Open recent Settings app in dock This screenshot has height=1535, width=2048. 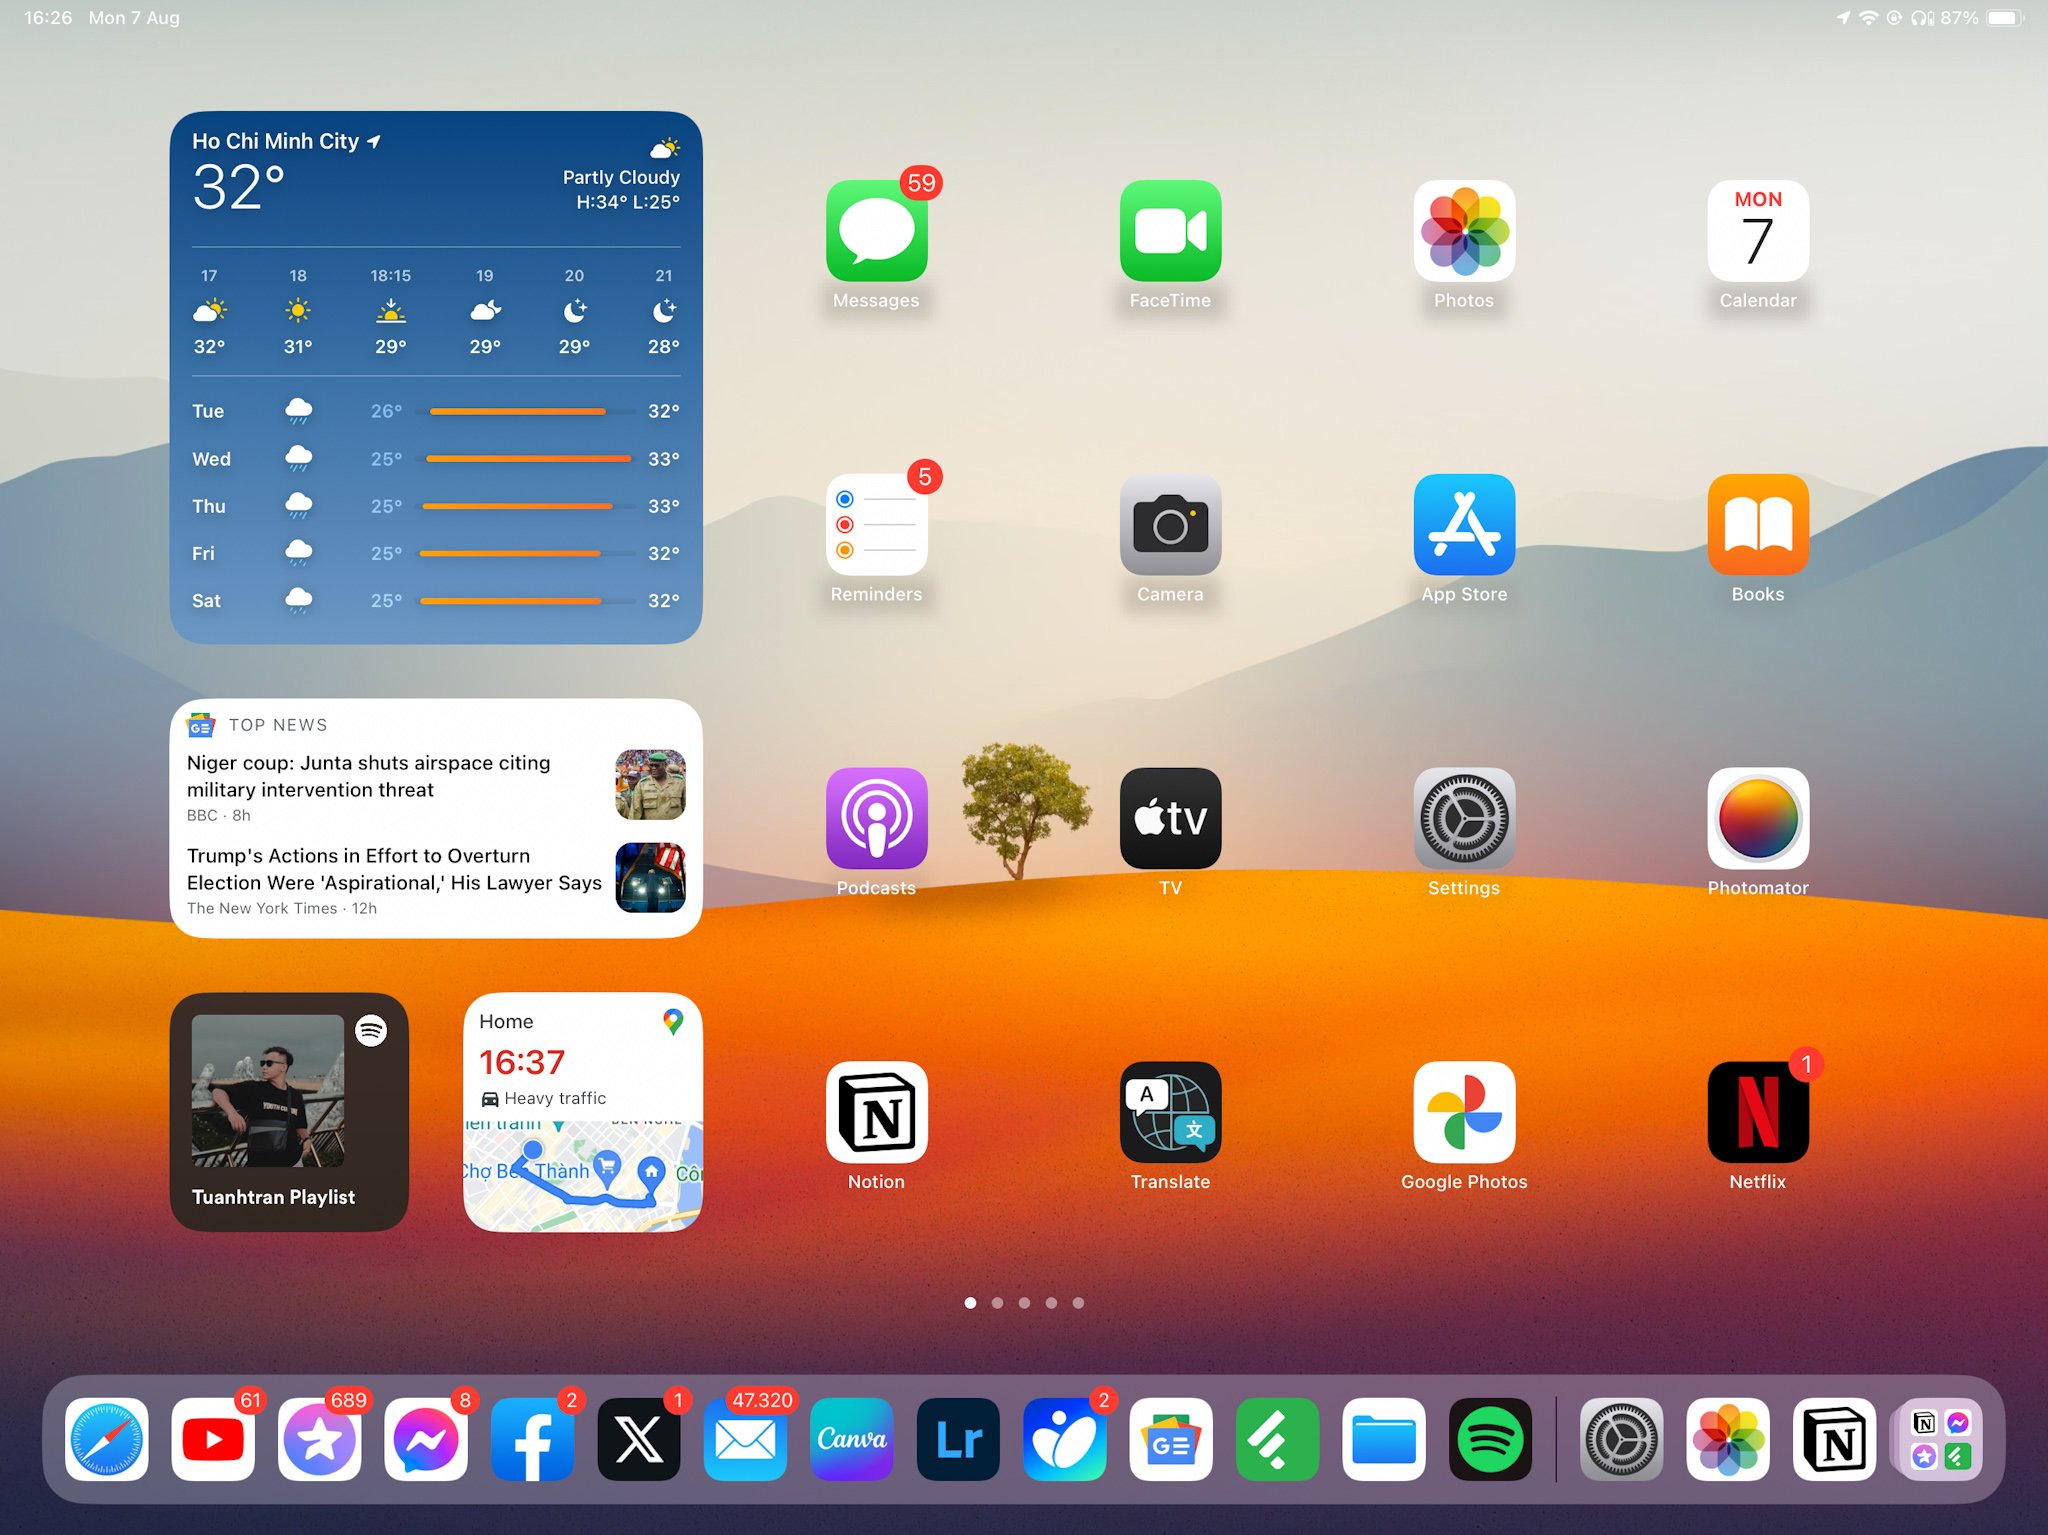click(1622, 1439)
